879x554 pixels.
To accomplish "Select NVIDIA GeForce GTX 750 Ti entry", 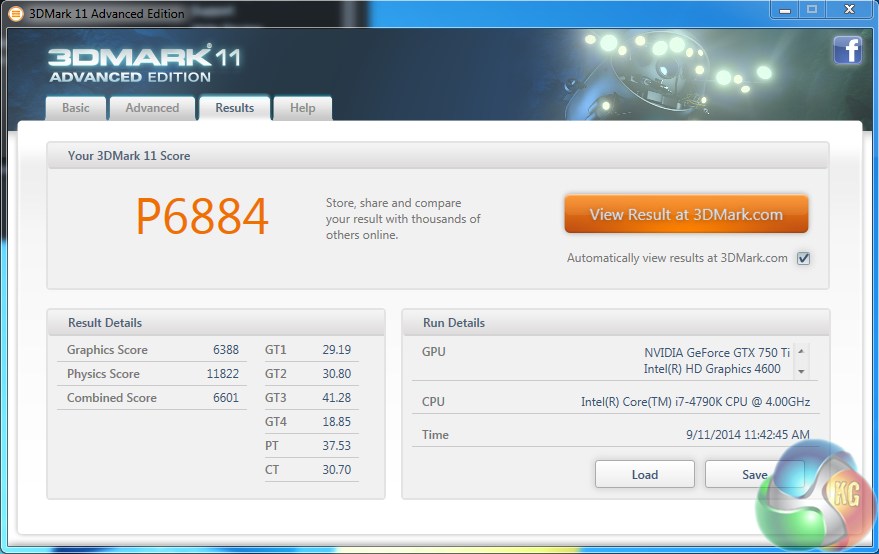I will click(x=717, y=353).
